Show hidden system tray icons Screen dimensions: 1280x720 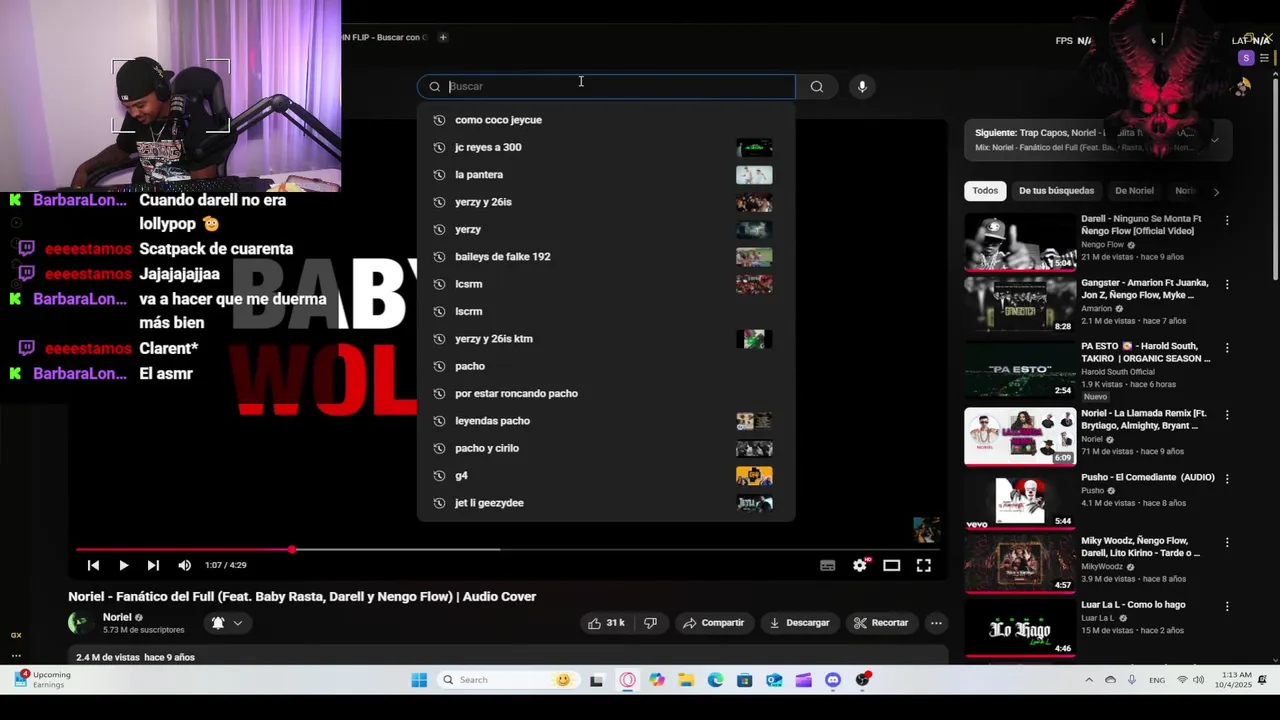(x=1089, y=680)
